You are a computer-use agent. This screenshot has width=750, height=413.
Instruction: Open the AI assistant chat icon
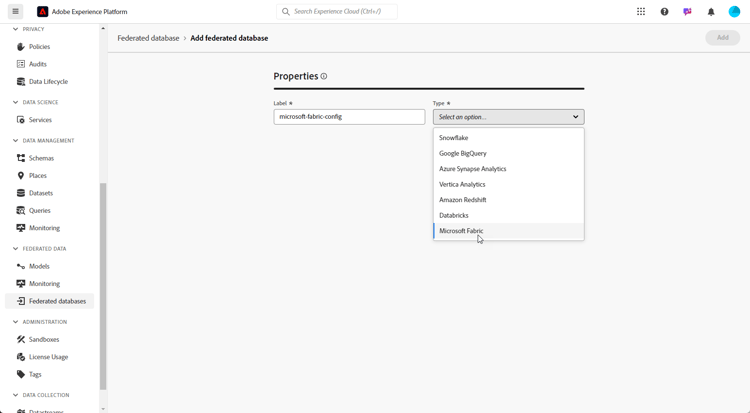coord(687,12)
